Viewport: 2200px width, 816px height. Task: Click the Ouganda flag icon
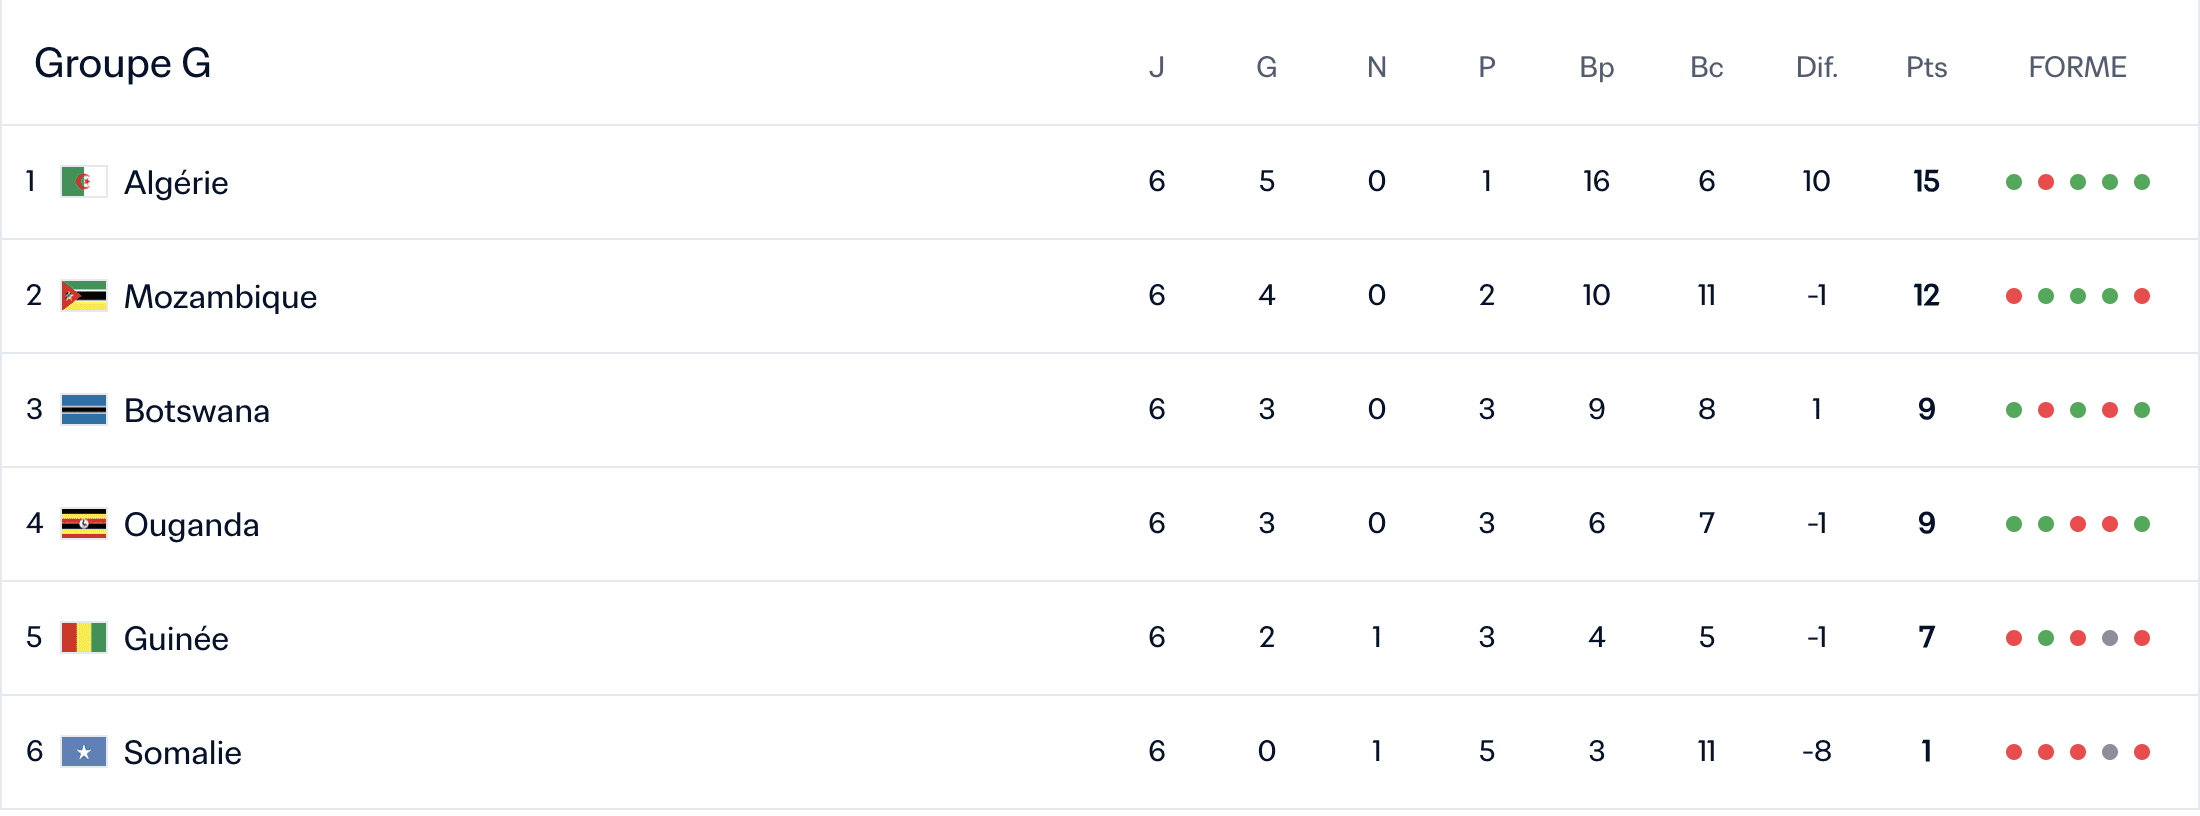[84, 524]
